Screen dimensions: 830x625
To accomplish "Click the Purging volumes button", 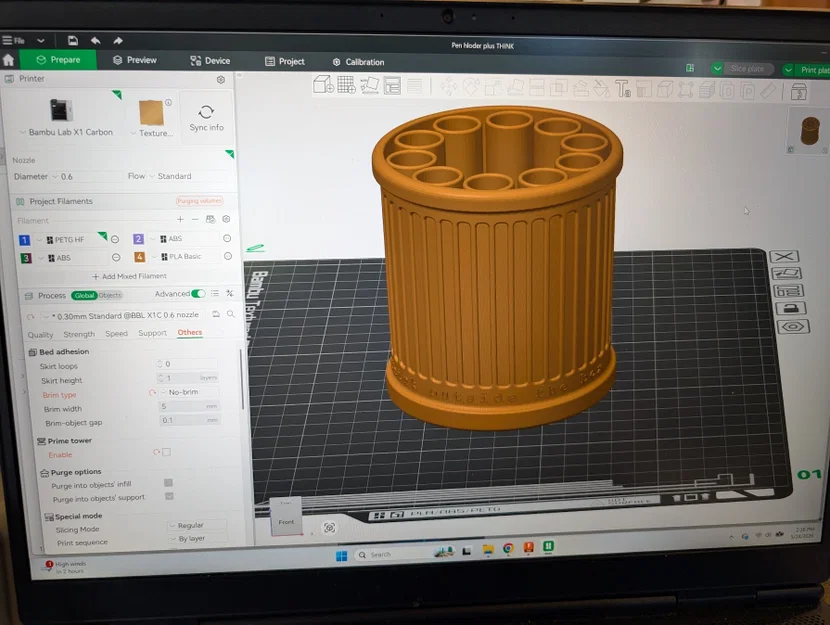I will click(200, 201).
